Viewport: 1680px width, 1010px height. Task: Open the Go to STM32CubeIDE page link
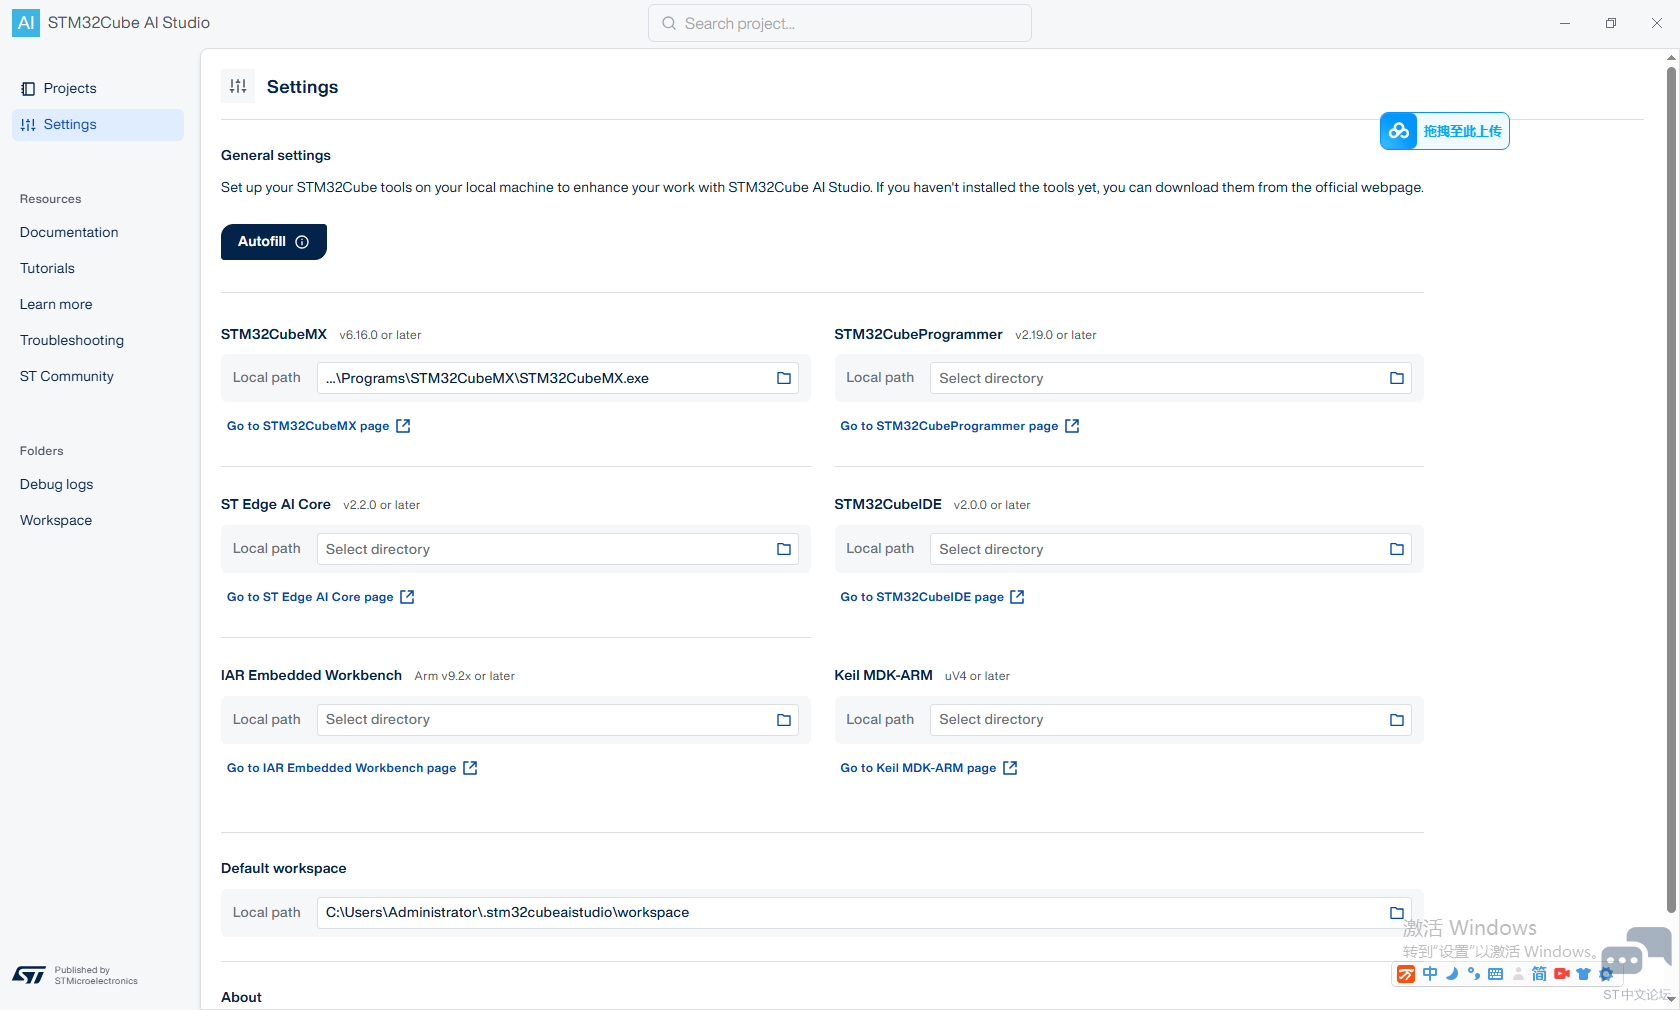[933, 597]
